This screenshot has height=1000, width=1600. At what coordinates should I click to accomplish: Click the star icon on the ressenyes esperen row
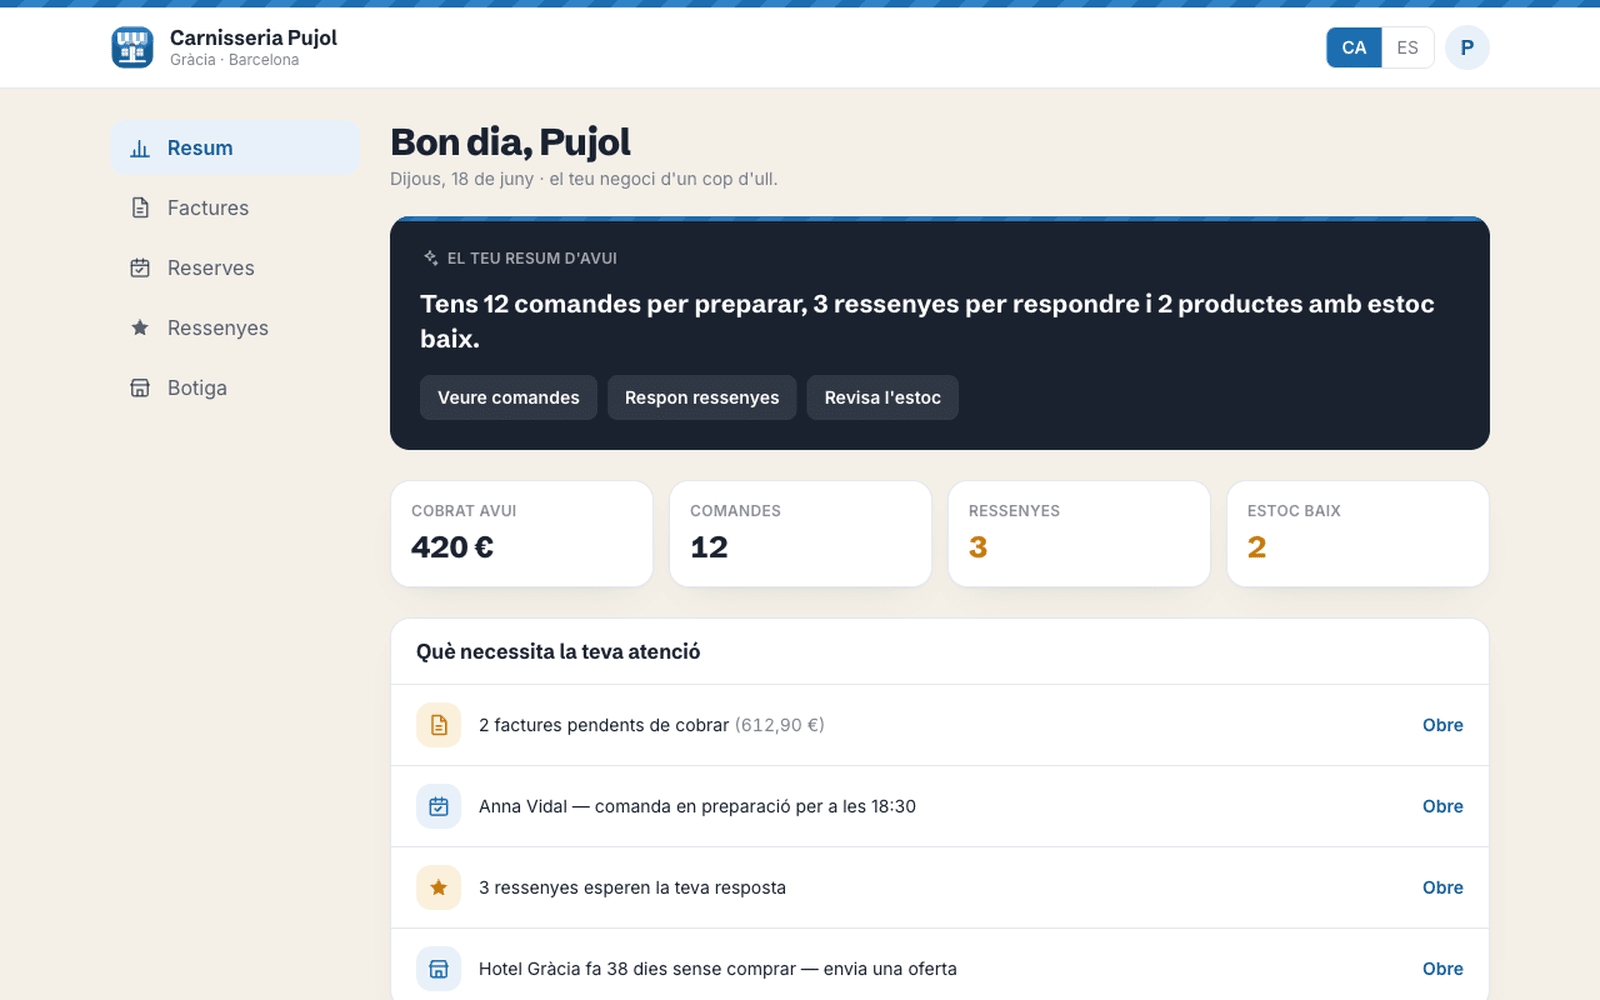pos(438,887)
